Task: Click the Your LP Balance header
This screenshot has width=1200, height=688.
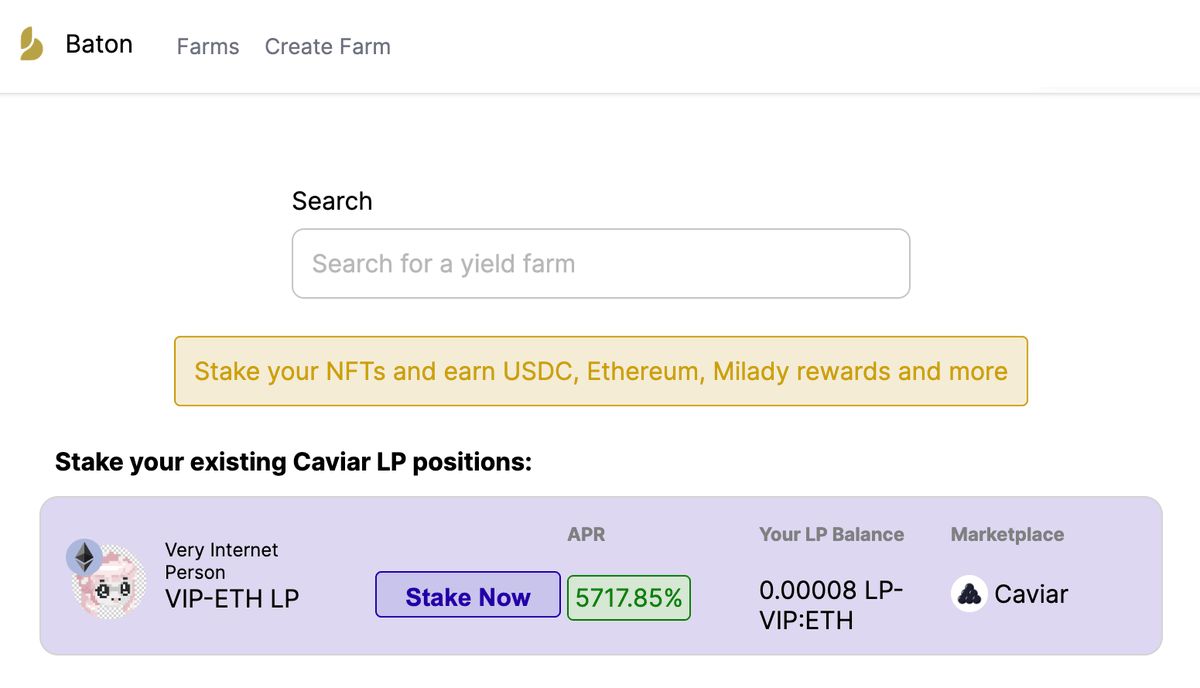Action: (831, 534)
